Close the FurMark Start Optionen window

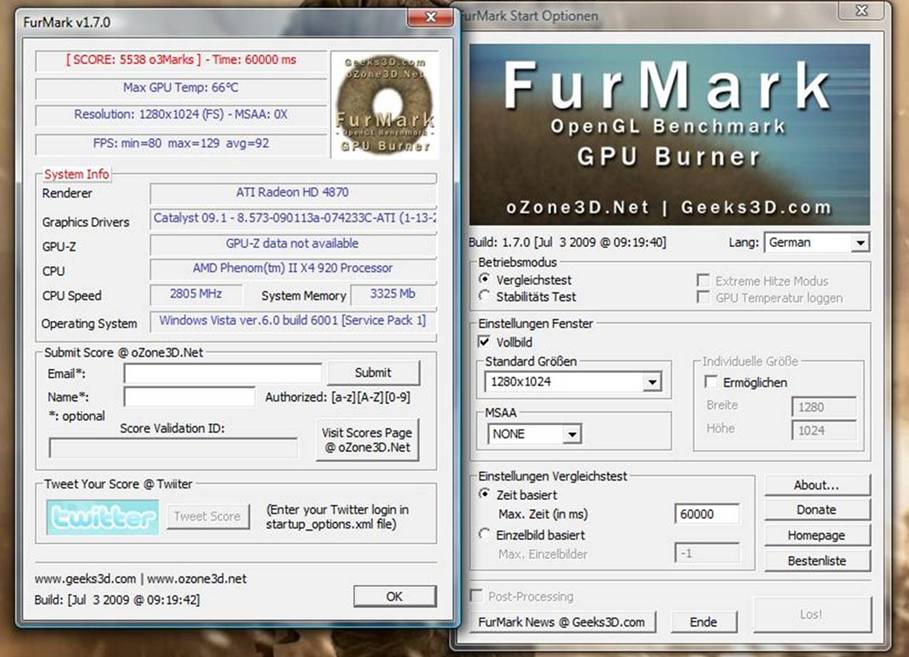861,10
